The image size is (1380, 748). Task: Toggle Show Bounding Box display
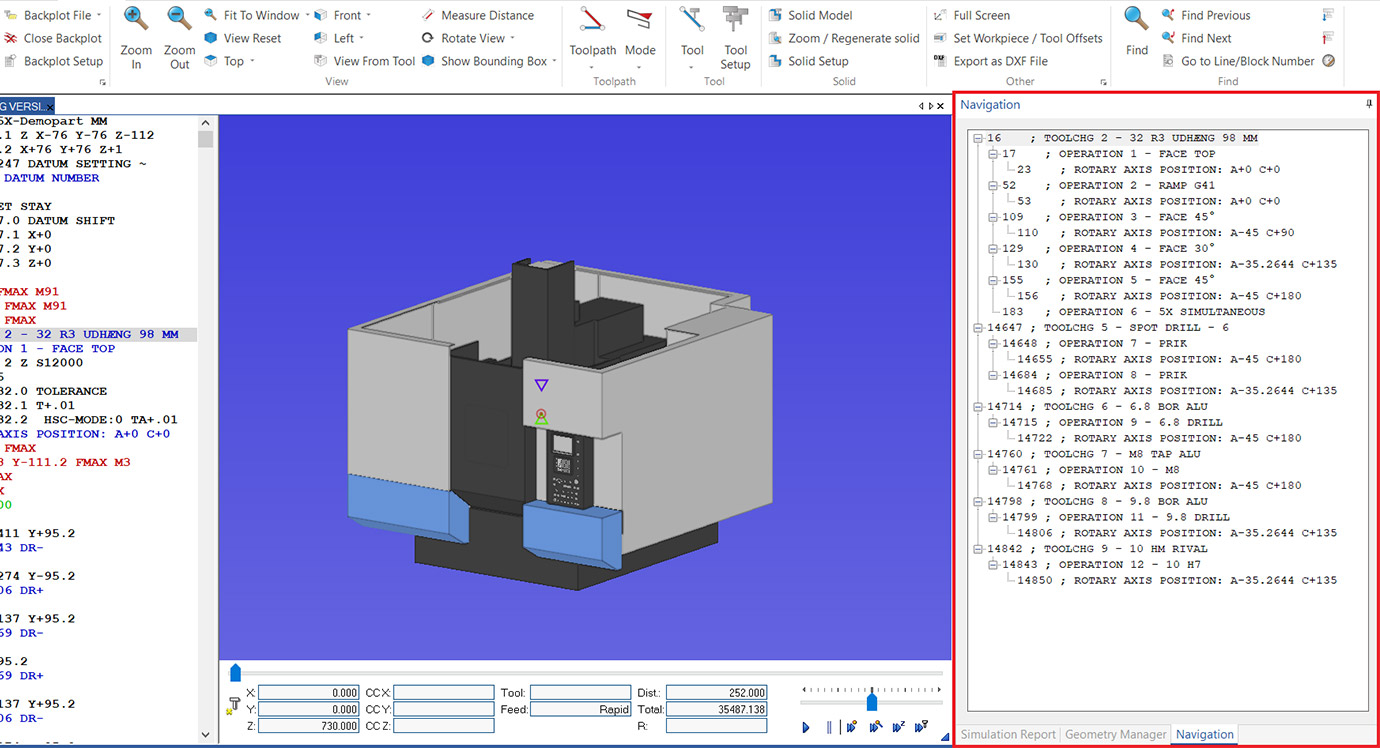(492, 60)
